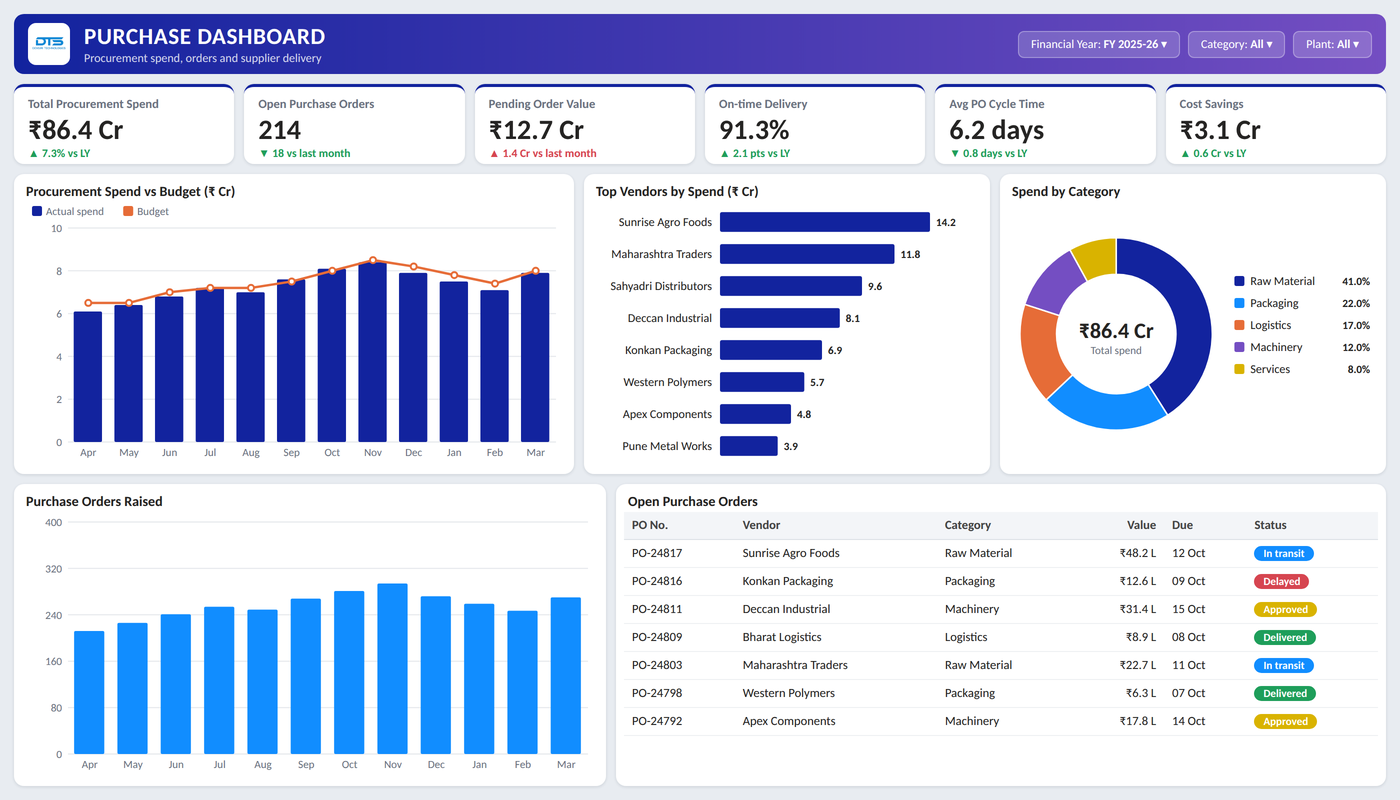Expand the Category filter dropdown
1400x800 pixels.
pyautogui.click(x=1236, y=44)
